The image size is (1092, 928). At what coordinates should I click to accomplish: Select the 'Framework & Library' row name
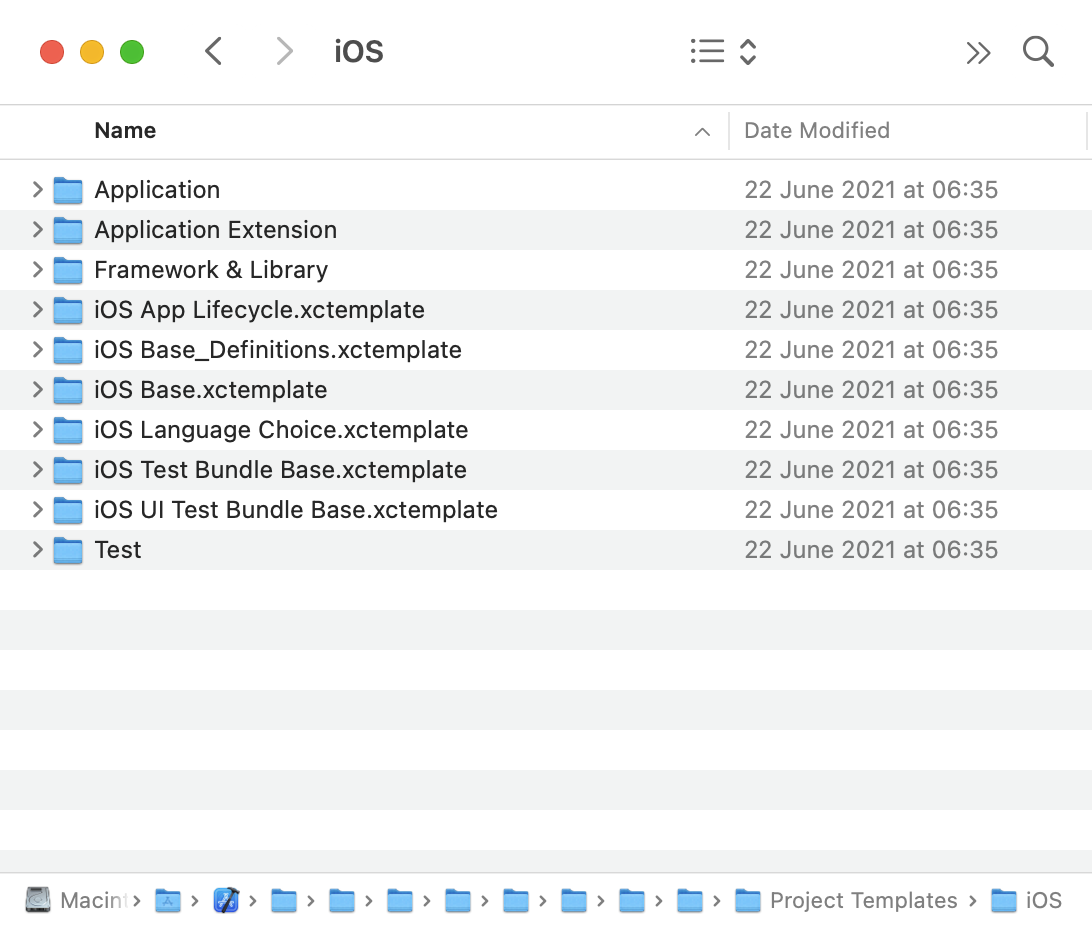point(211,269)
